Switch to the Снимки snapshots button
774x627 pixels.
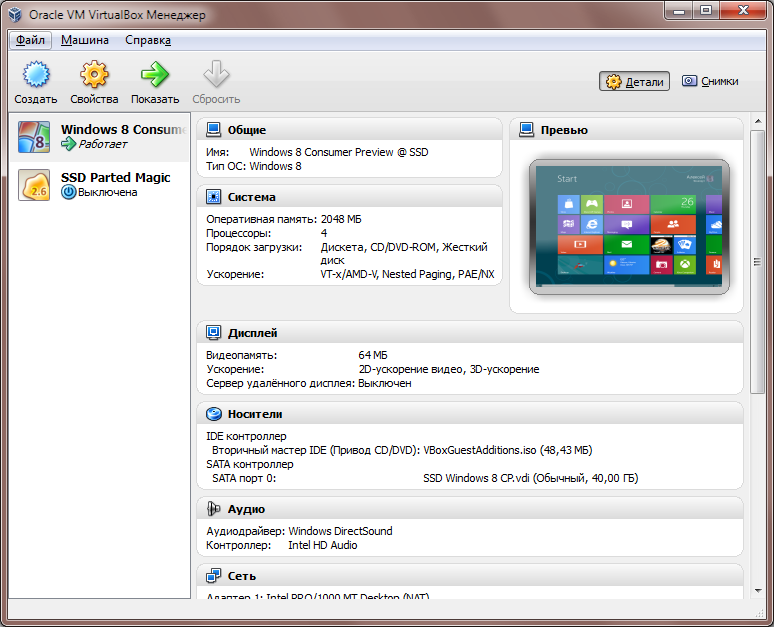point(710,81)
